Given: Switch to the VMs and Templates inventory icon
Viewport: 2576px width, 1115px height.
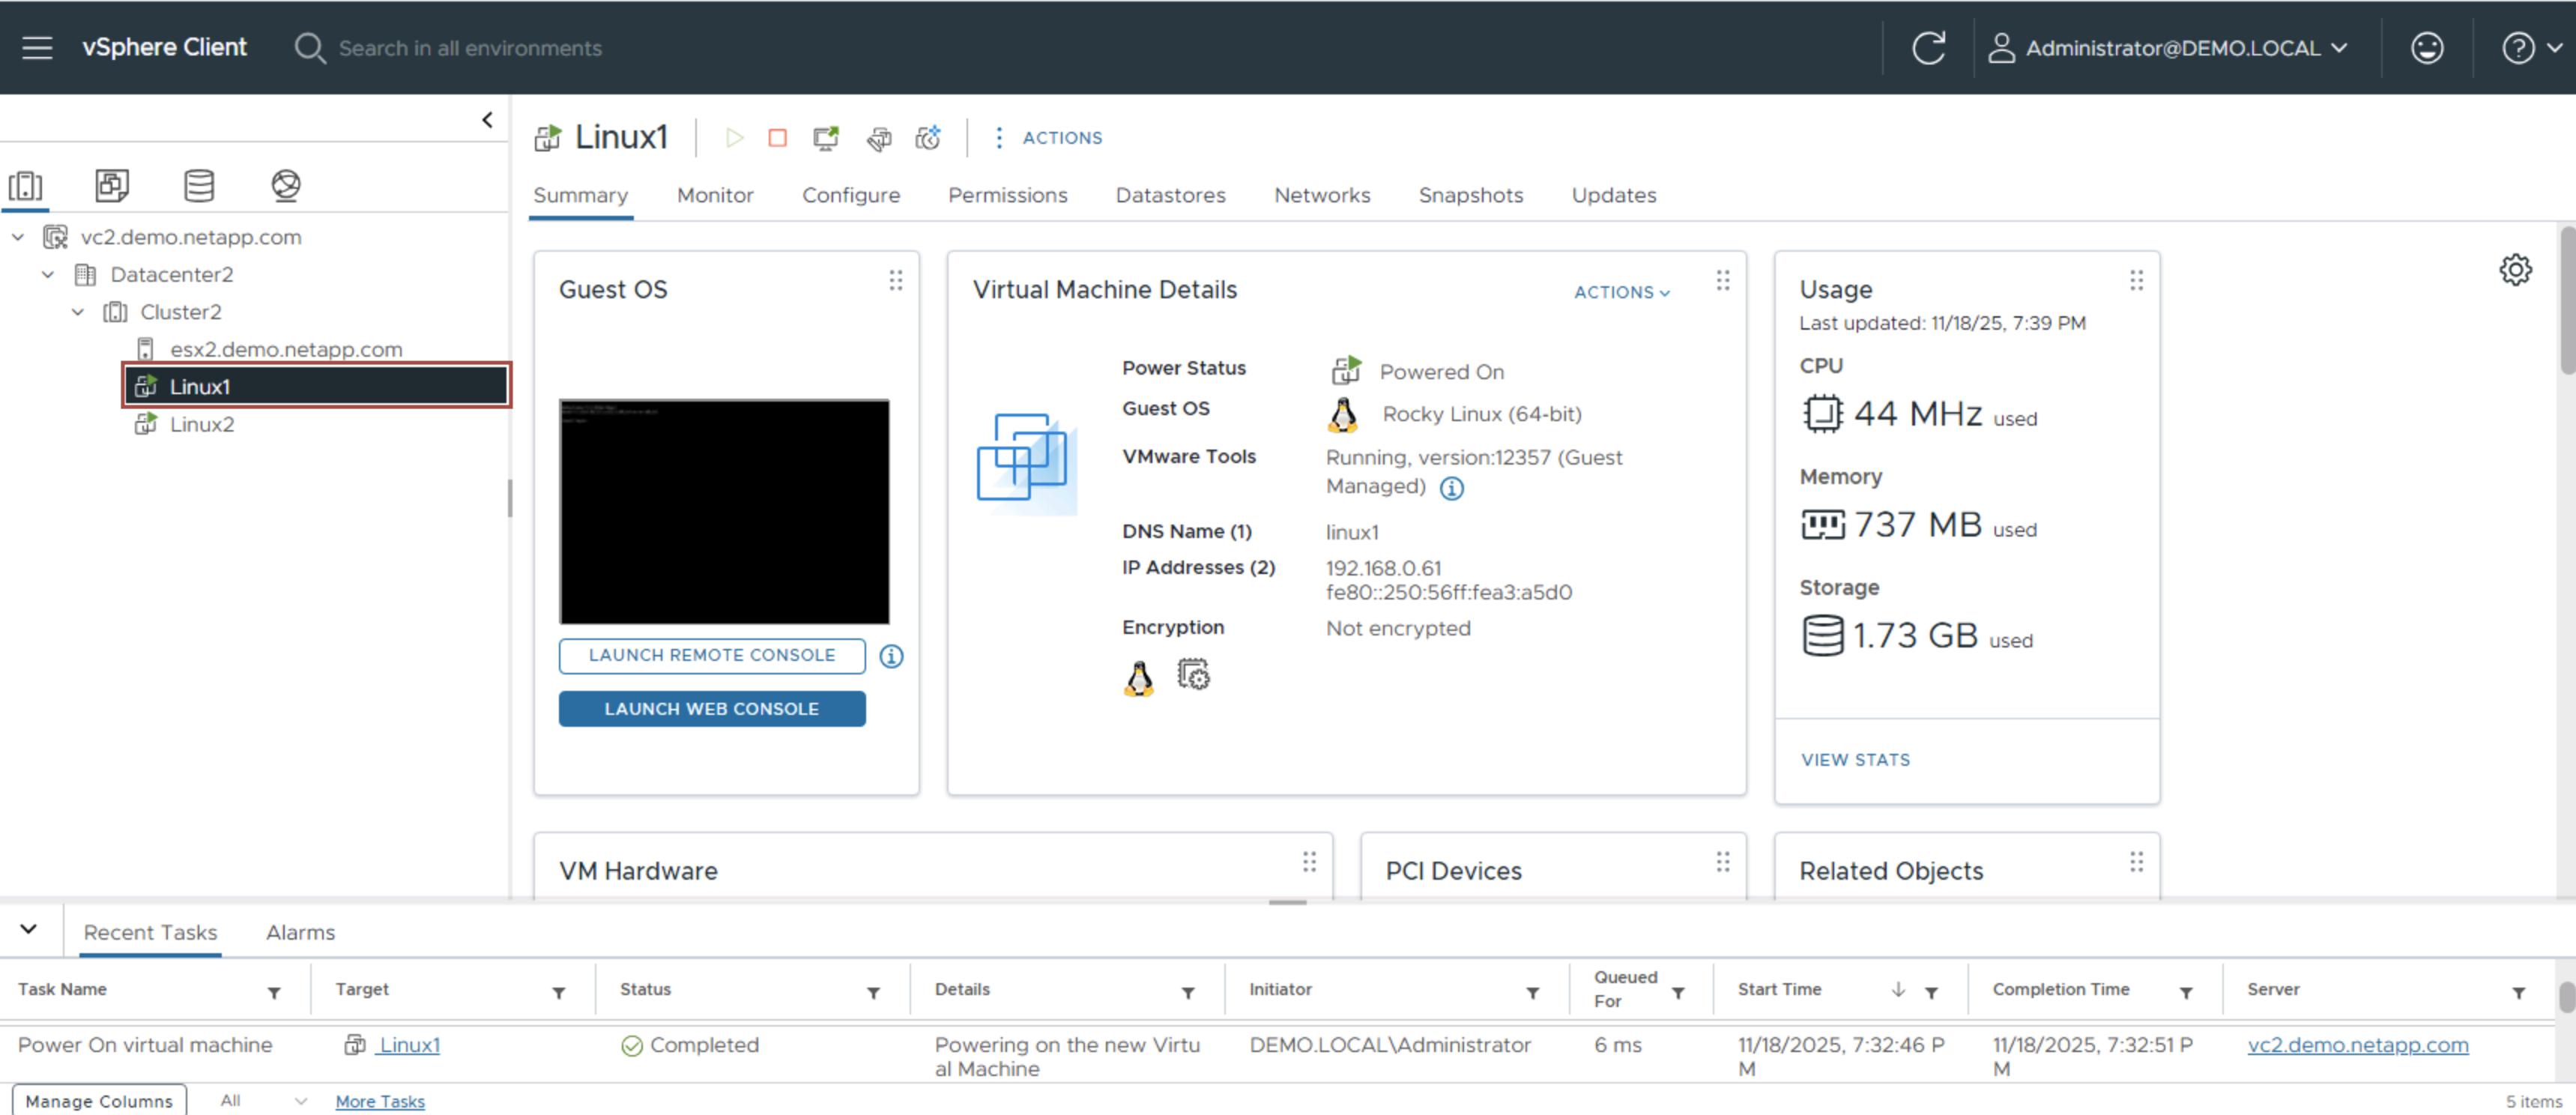Looking at the screenshot, I should [112, 186].
